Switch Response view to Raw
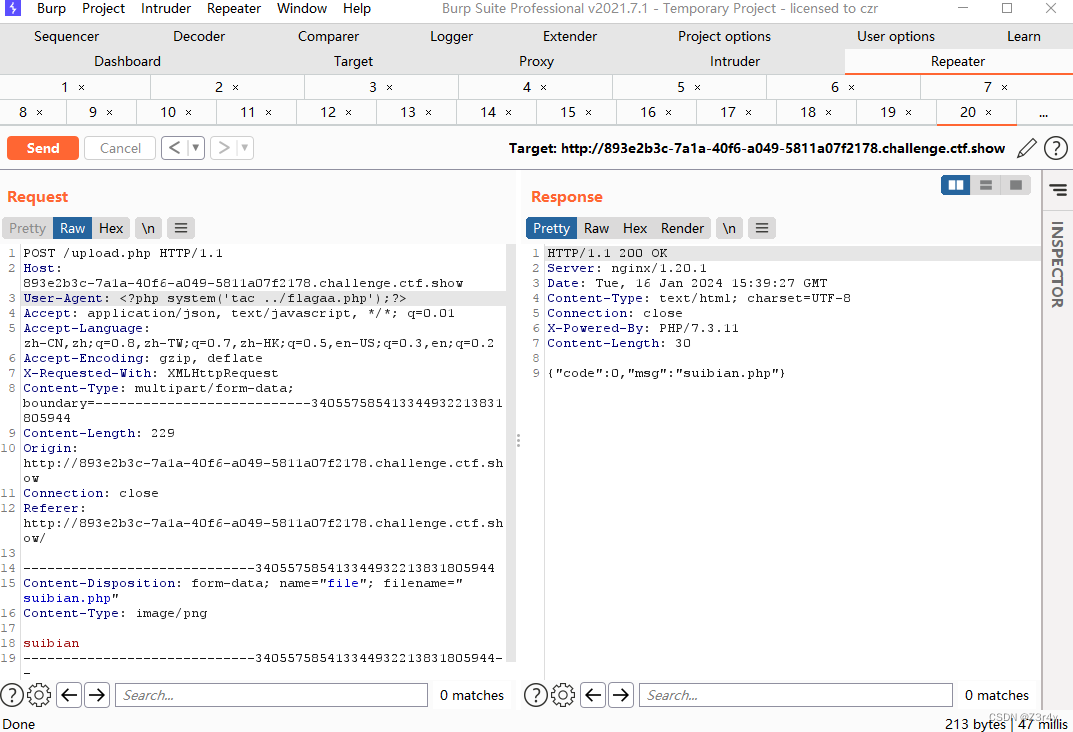The image size is (1073, 732). click(x=596, y=228)
